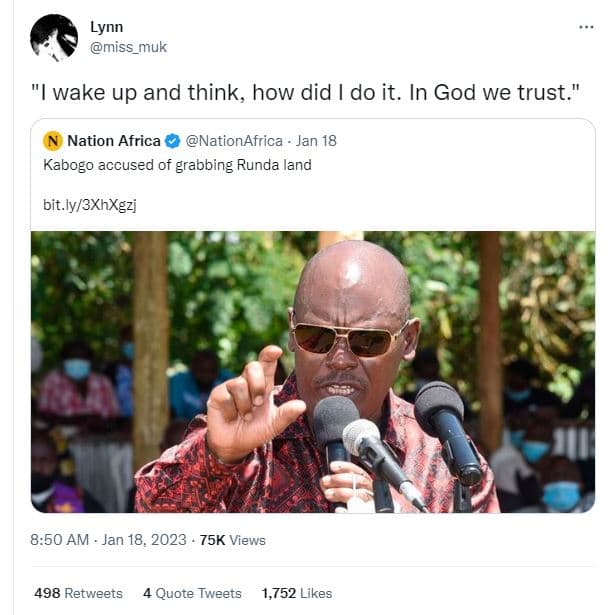This screenshot has width=612, height=615.
Task: Open the three-dot more options menu
Action: (586, 27)
